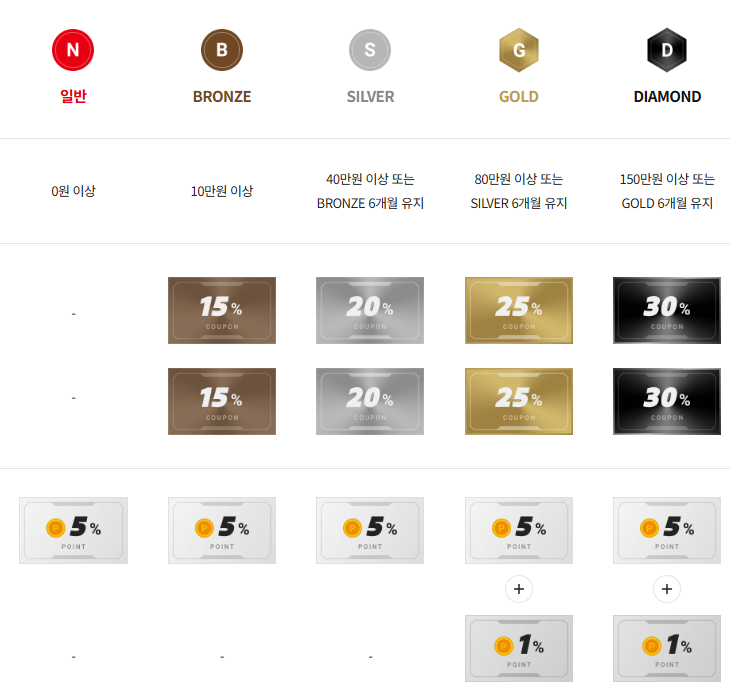Image resolution: width=730 pixels, height=690 pixels.
Task: Click the 5% point card under 일반
Action: (73, 530)
